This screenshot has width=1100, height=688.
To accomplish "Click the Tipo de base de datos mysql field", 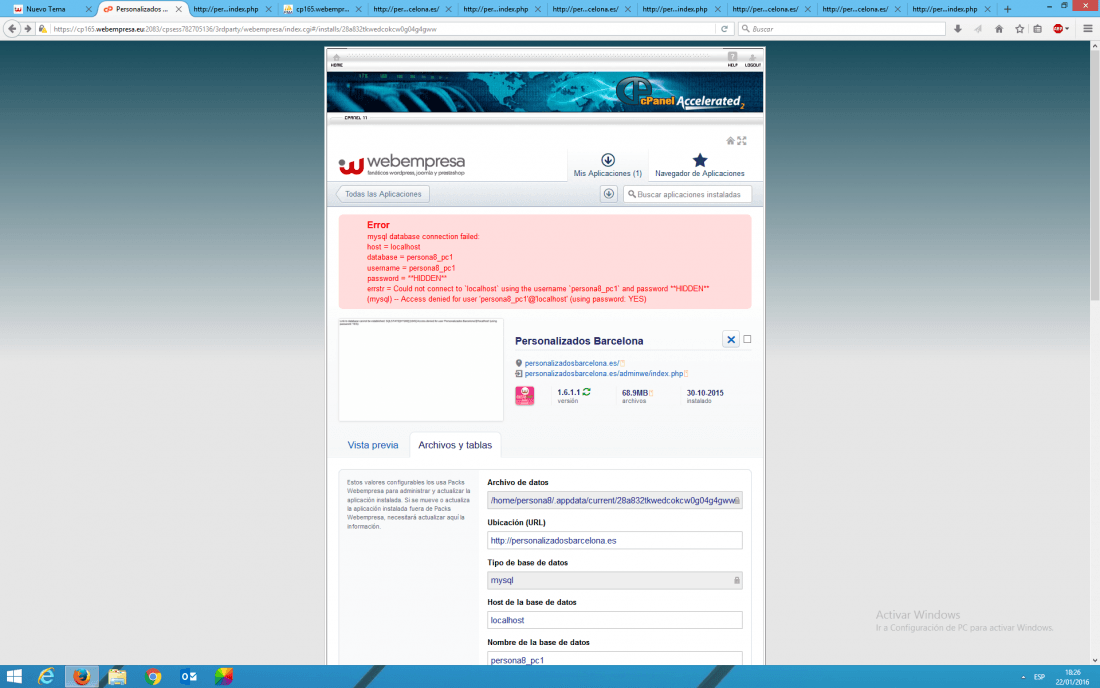I will click(615, 581).
